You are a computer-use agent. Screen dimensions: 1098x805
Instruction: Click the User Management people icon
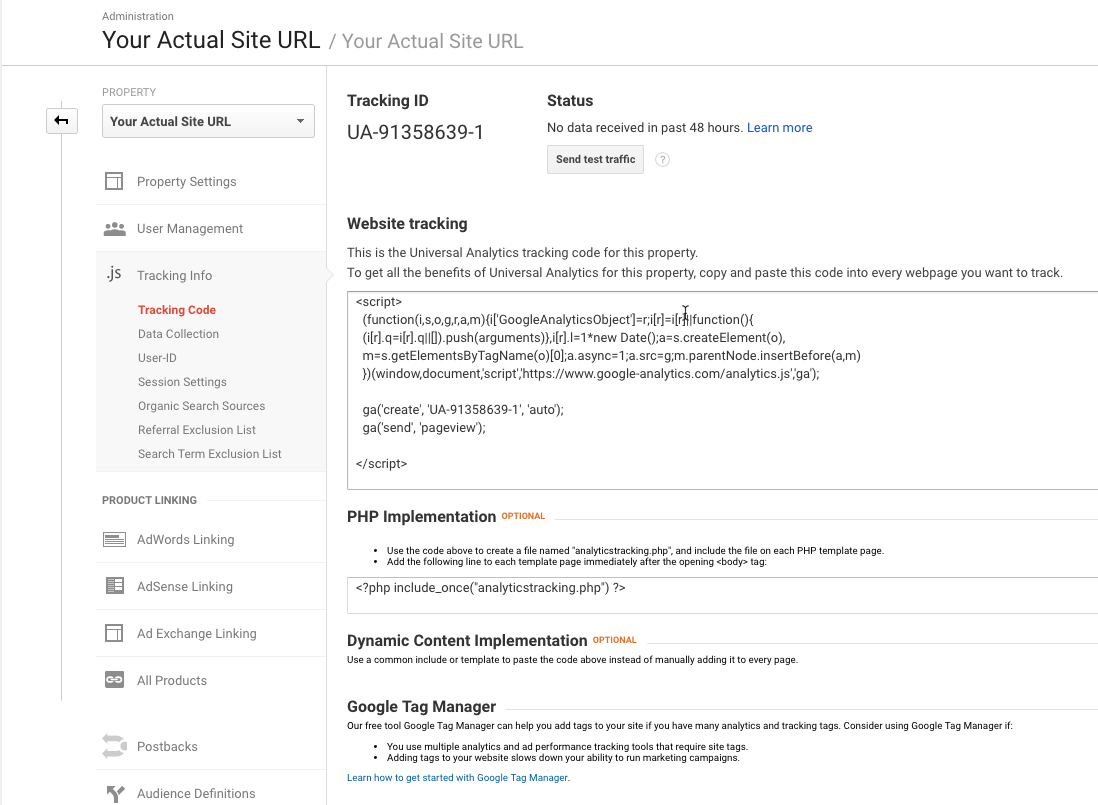(114, 229)
